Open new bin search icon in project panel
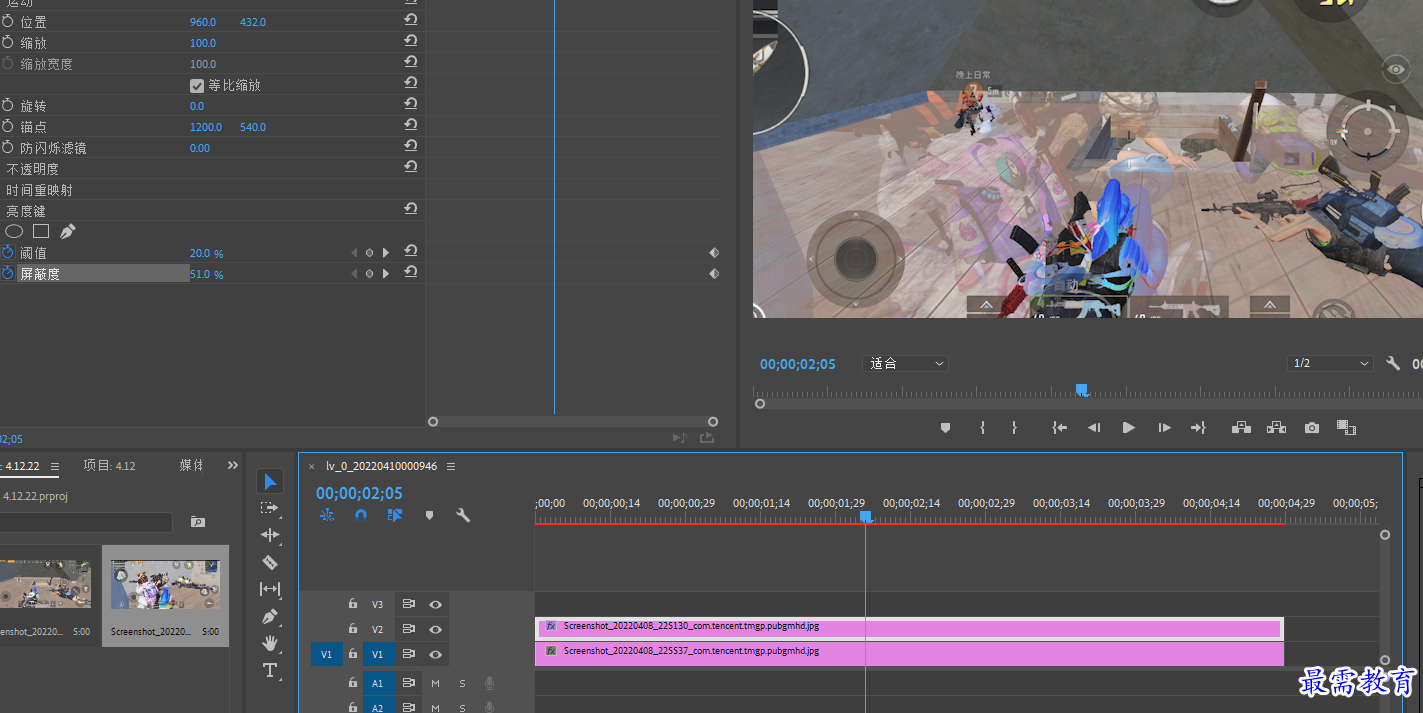1423x713 pixels. click(x=197, y=522)
